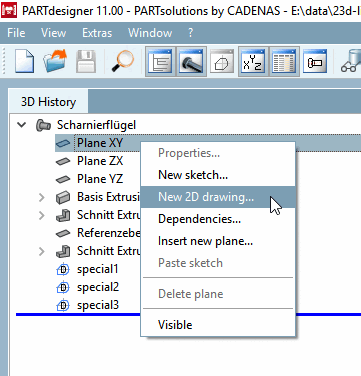The height and width of the screenshot is (376, 361).
Task: Click the Plane YZ plane icon
Action: [63, 180]
